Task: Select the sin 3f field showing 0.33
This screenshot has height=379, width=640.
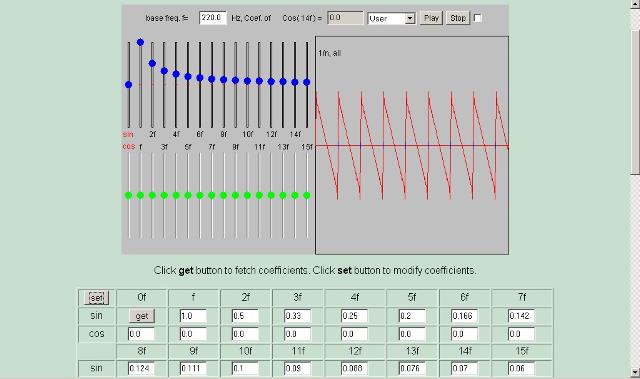Action: tap(298, 316)
